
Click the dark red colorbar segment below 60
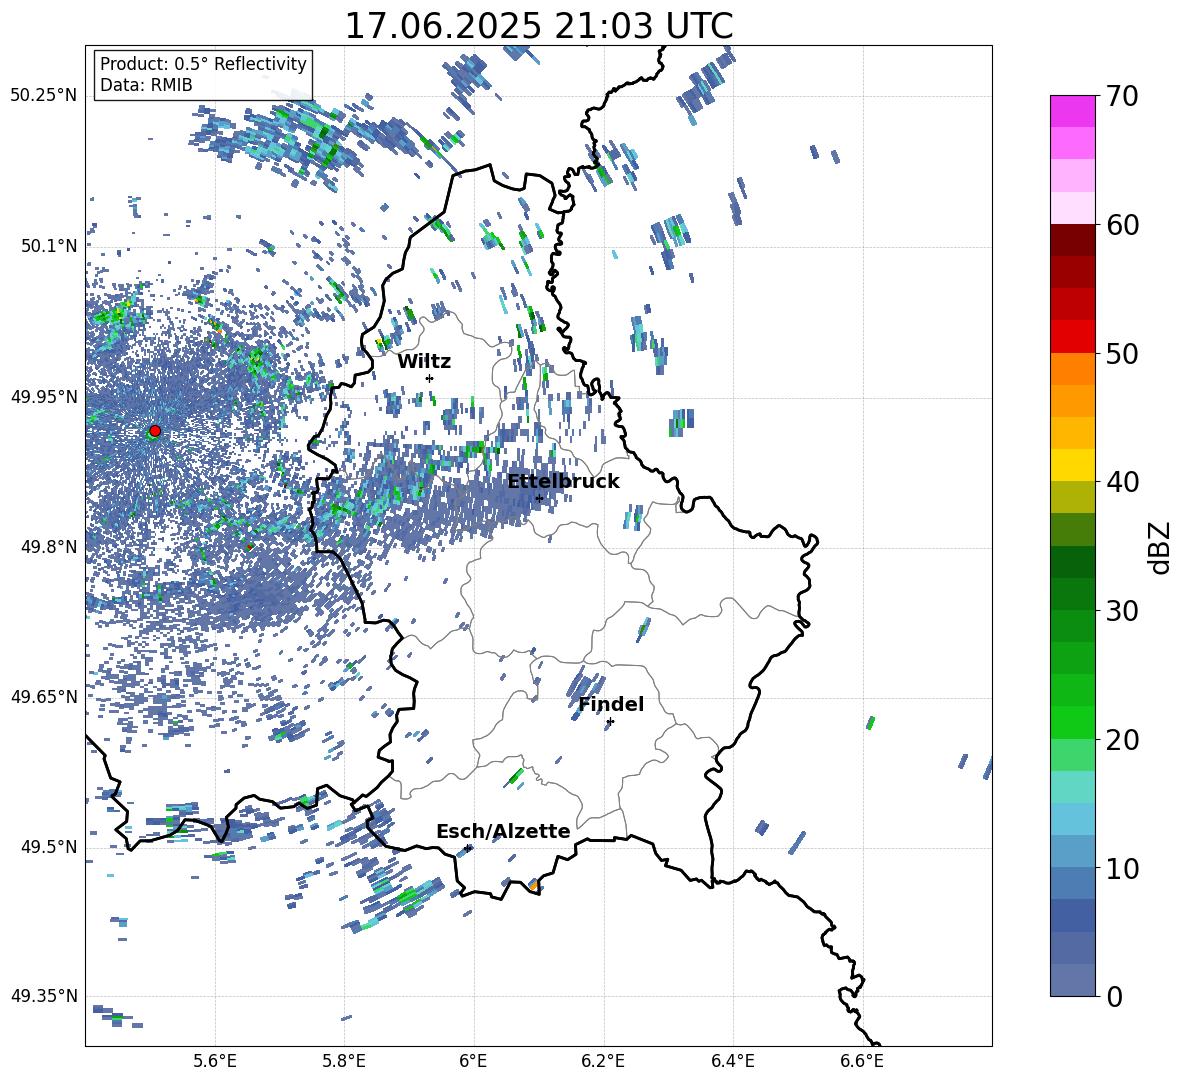tap(1073, 240)
